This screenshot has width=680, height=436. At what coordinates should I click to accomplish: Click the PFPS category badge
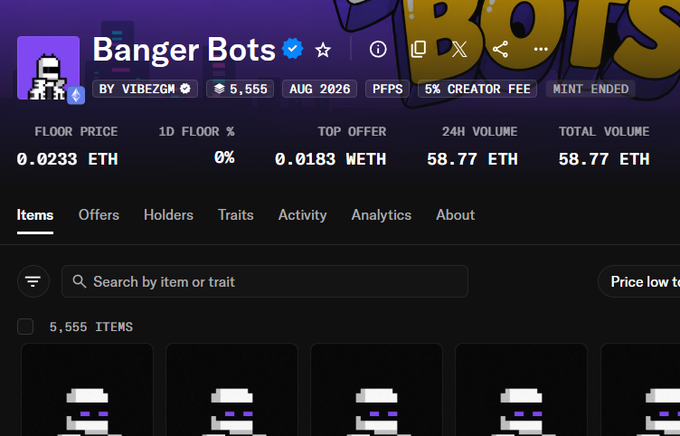pos(387,89)
